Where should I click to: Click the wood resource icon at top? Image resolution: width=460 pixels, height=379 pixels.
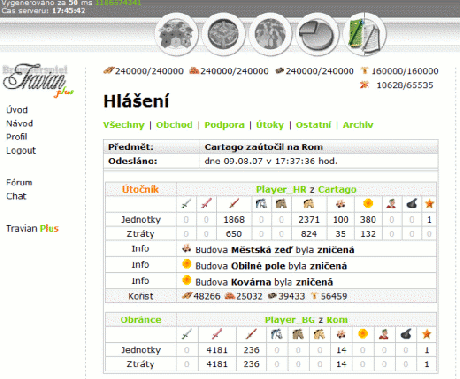(109, 71)
